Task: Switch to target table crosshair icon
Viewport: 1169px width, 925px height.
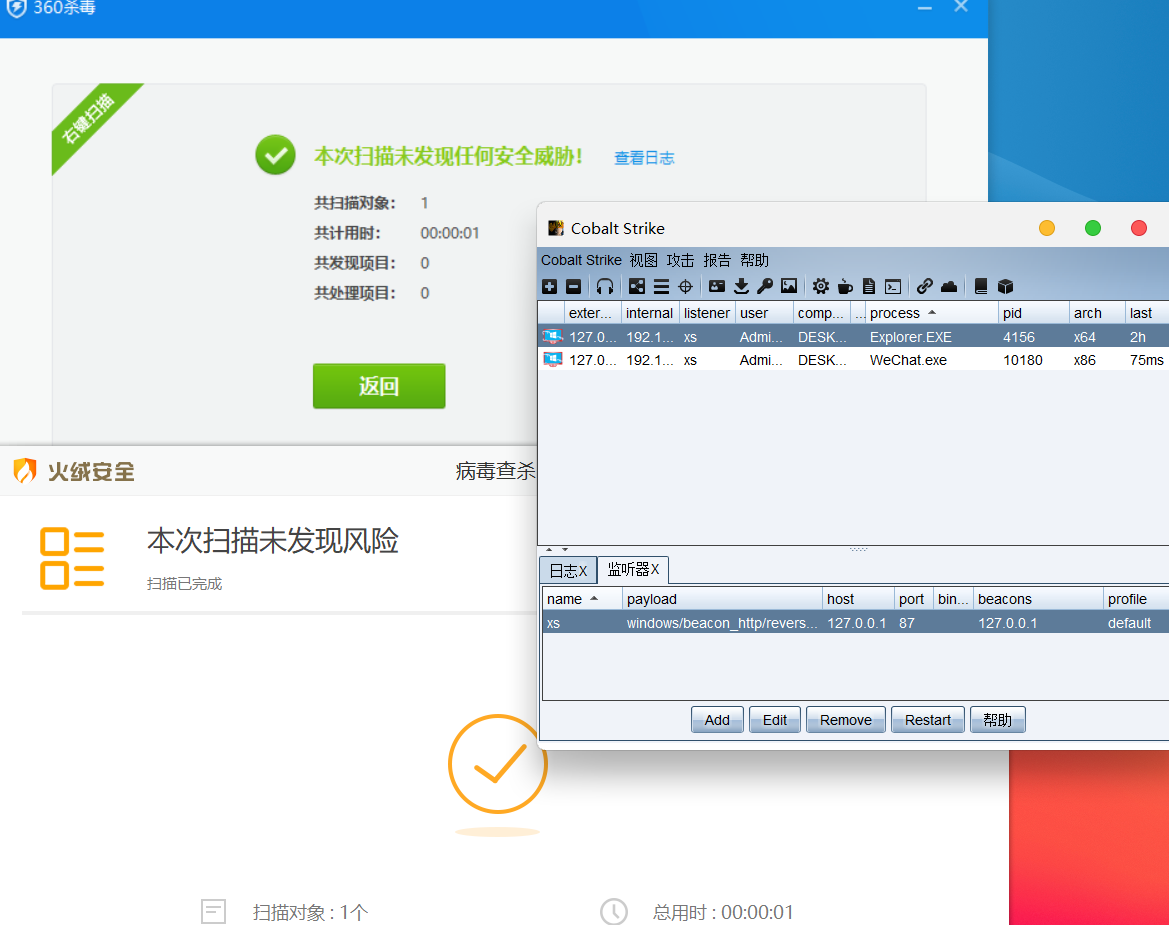Action: [x=685, y=286]
